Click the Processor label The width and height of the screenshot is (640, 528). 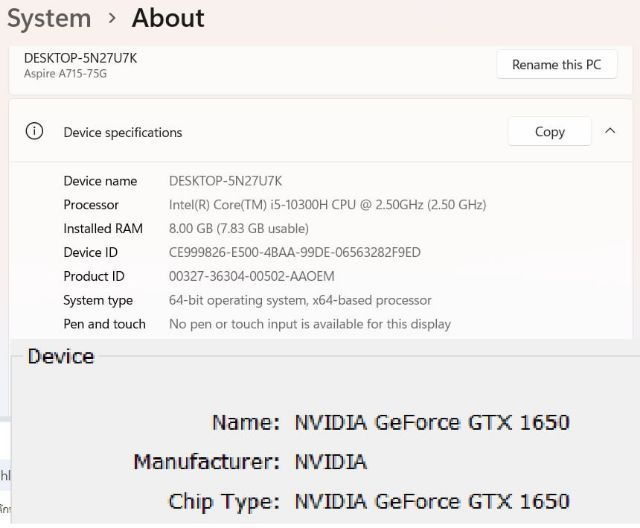click(x=91, y=204)
